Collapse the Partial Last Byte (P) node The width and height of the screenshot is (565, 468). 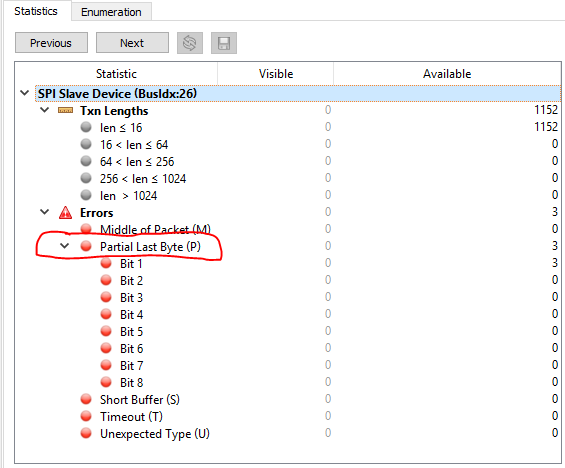(64, 246)
